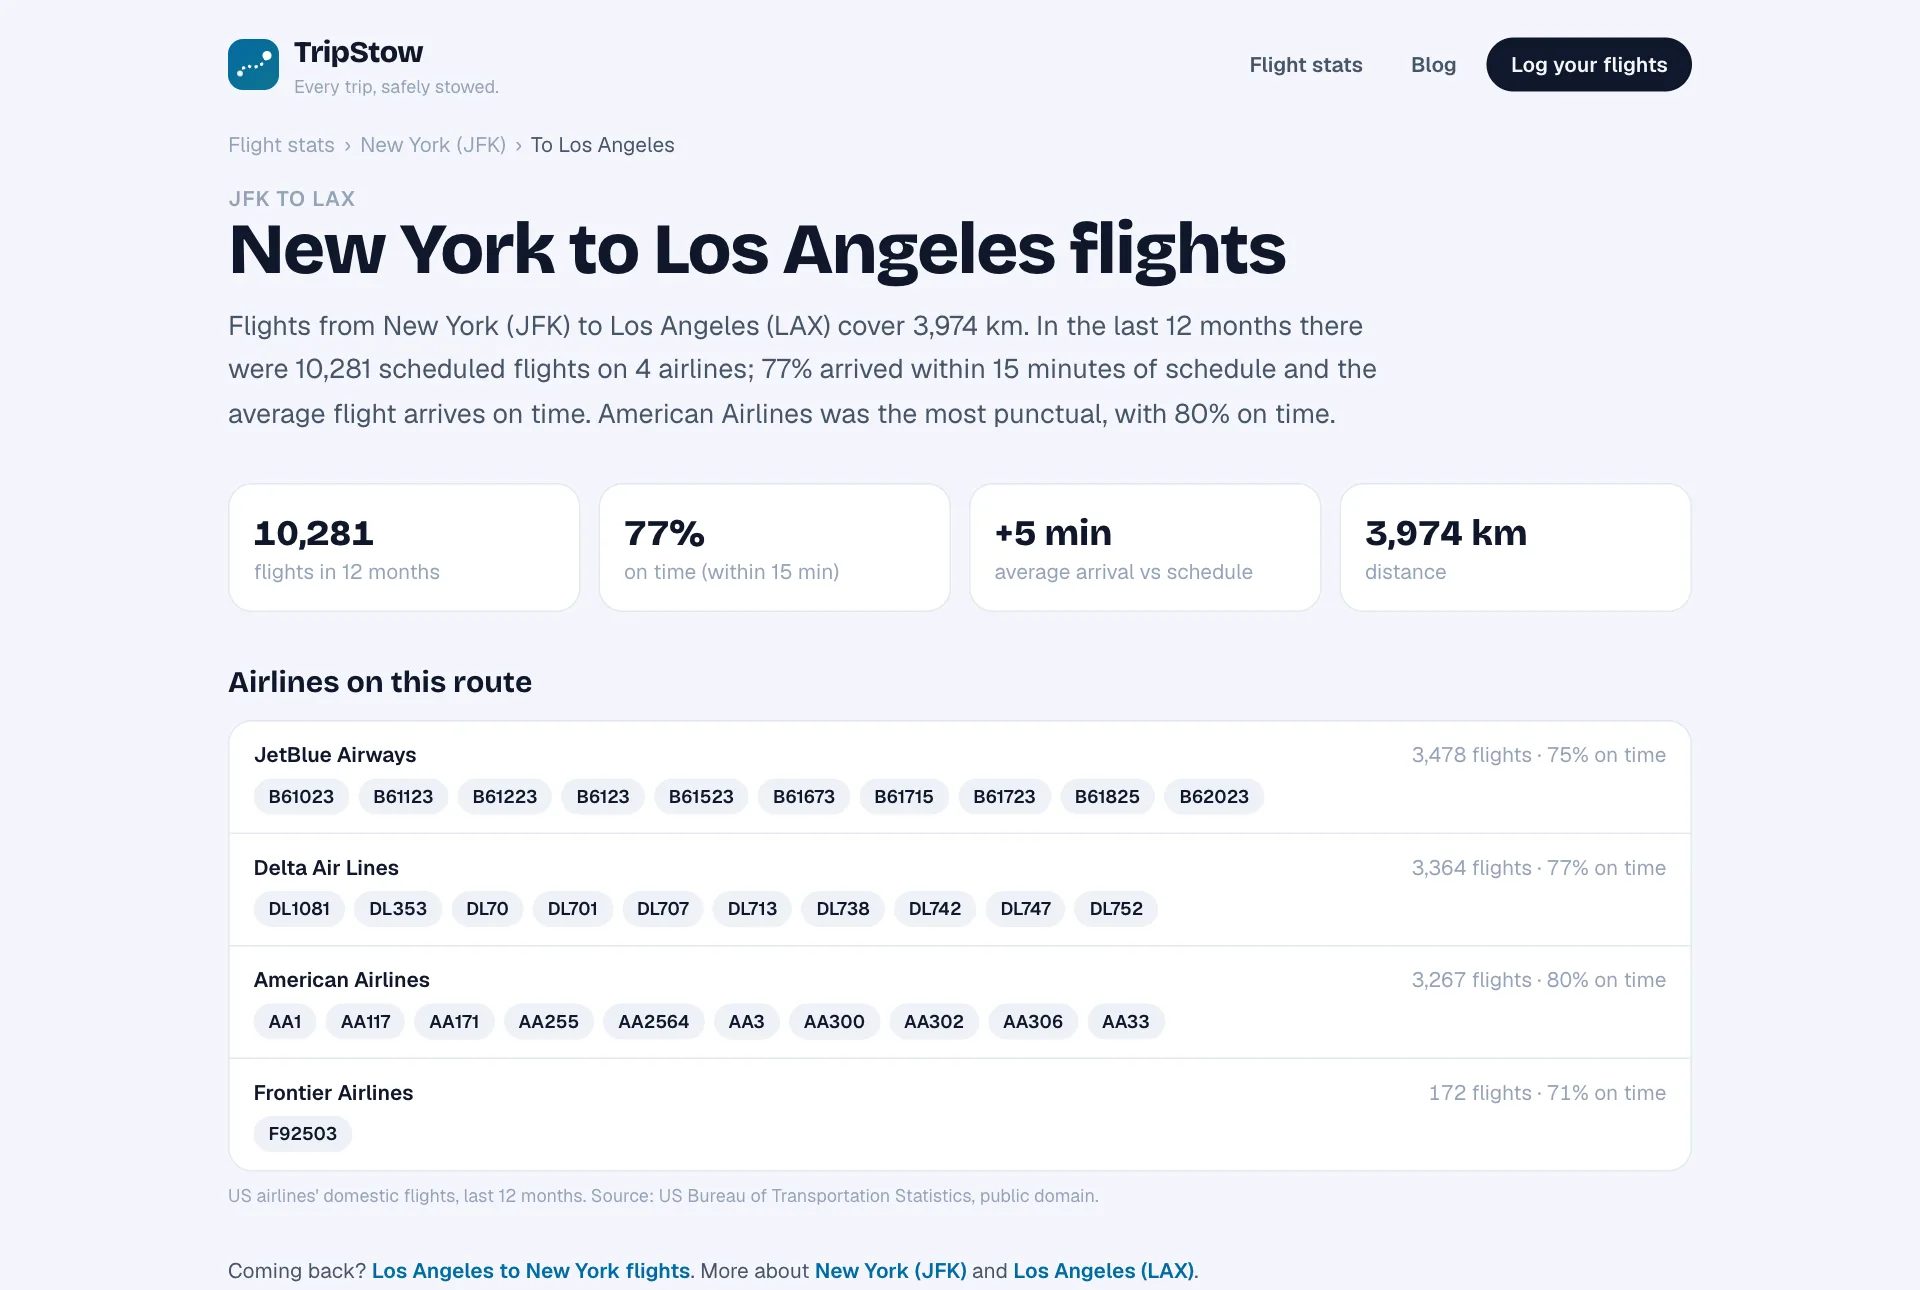
Task: Open flight B61123 chip
Action: coord(403,797)
